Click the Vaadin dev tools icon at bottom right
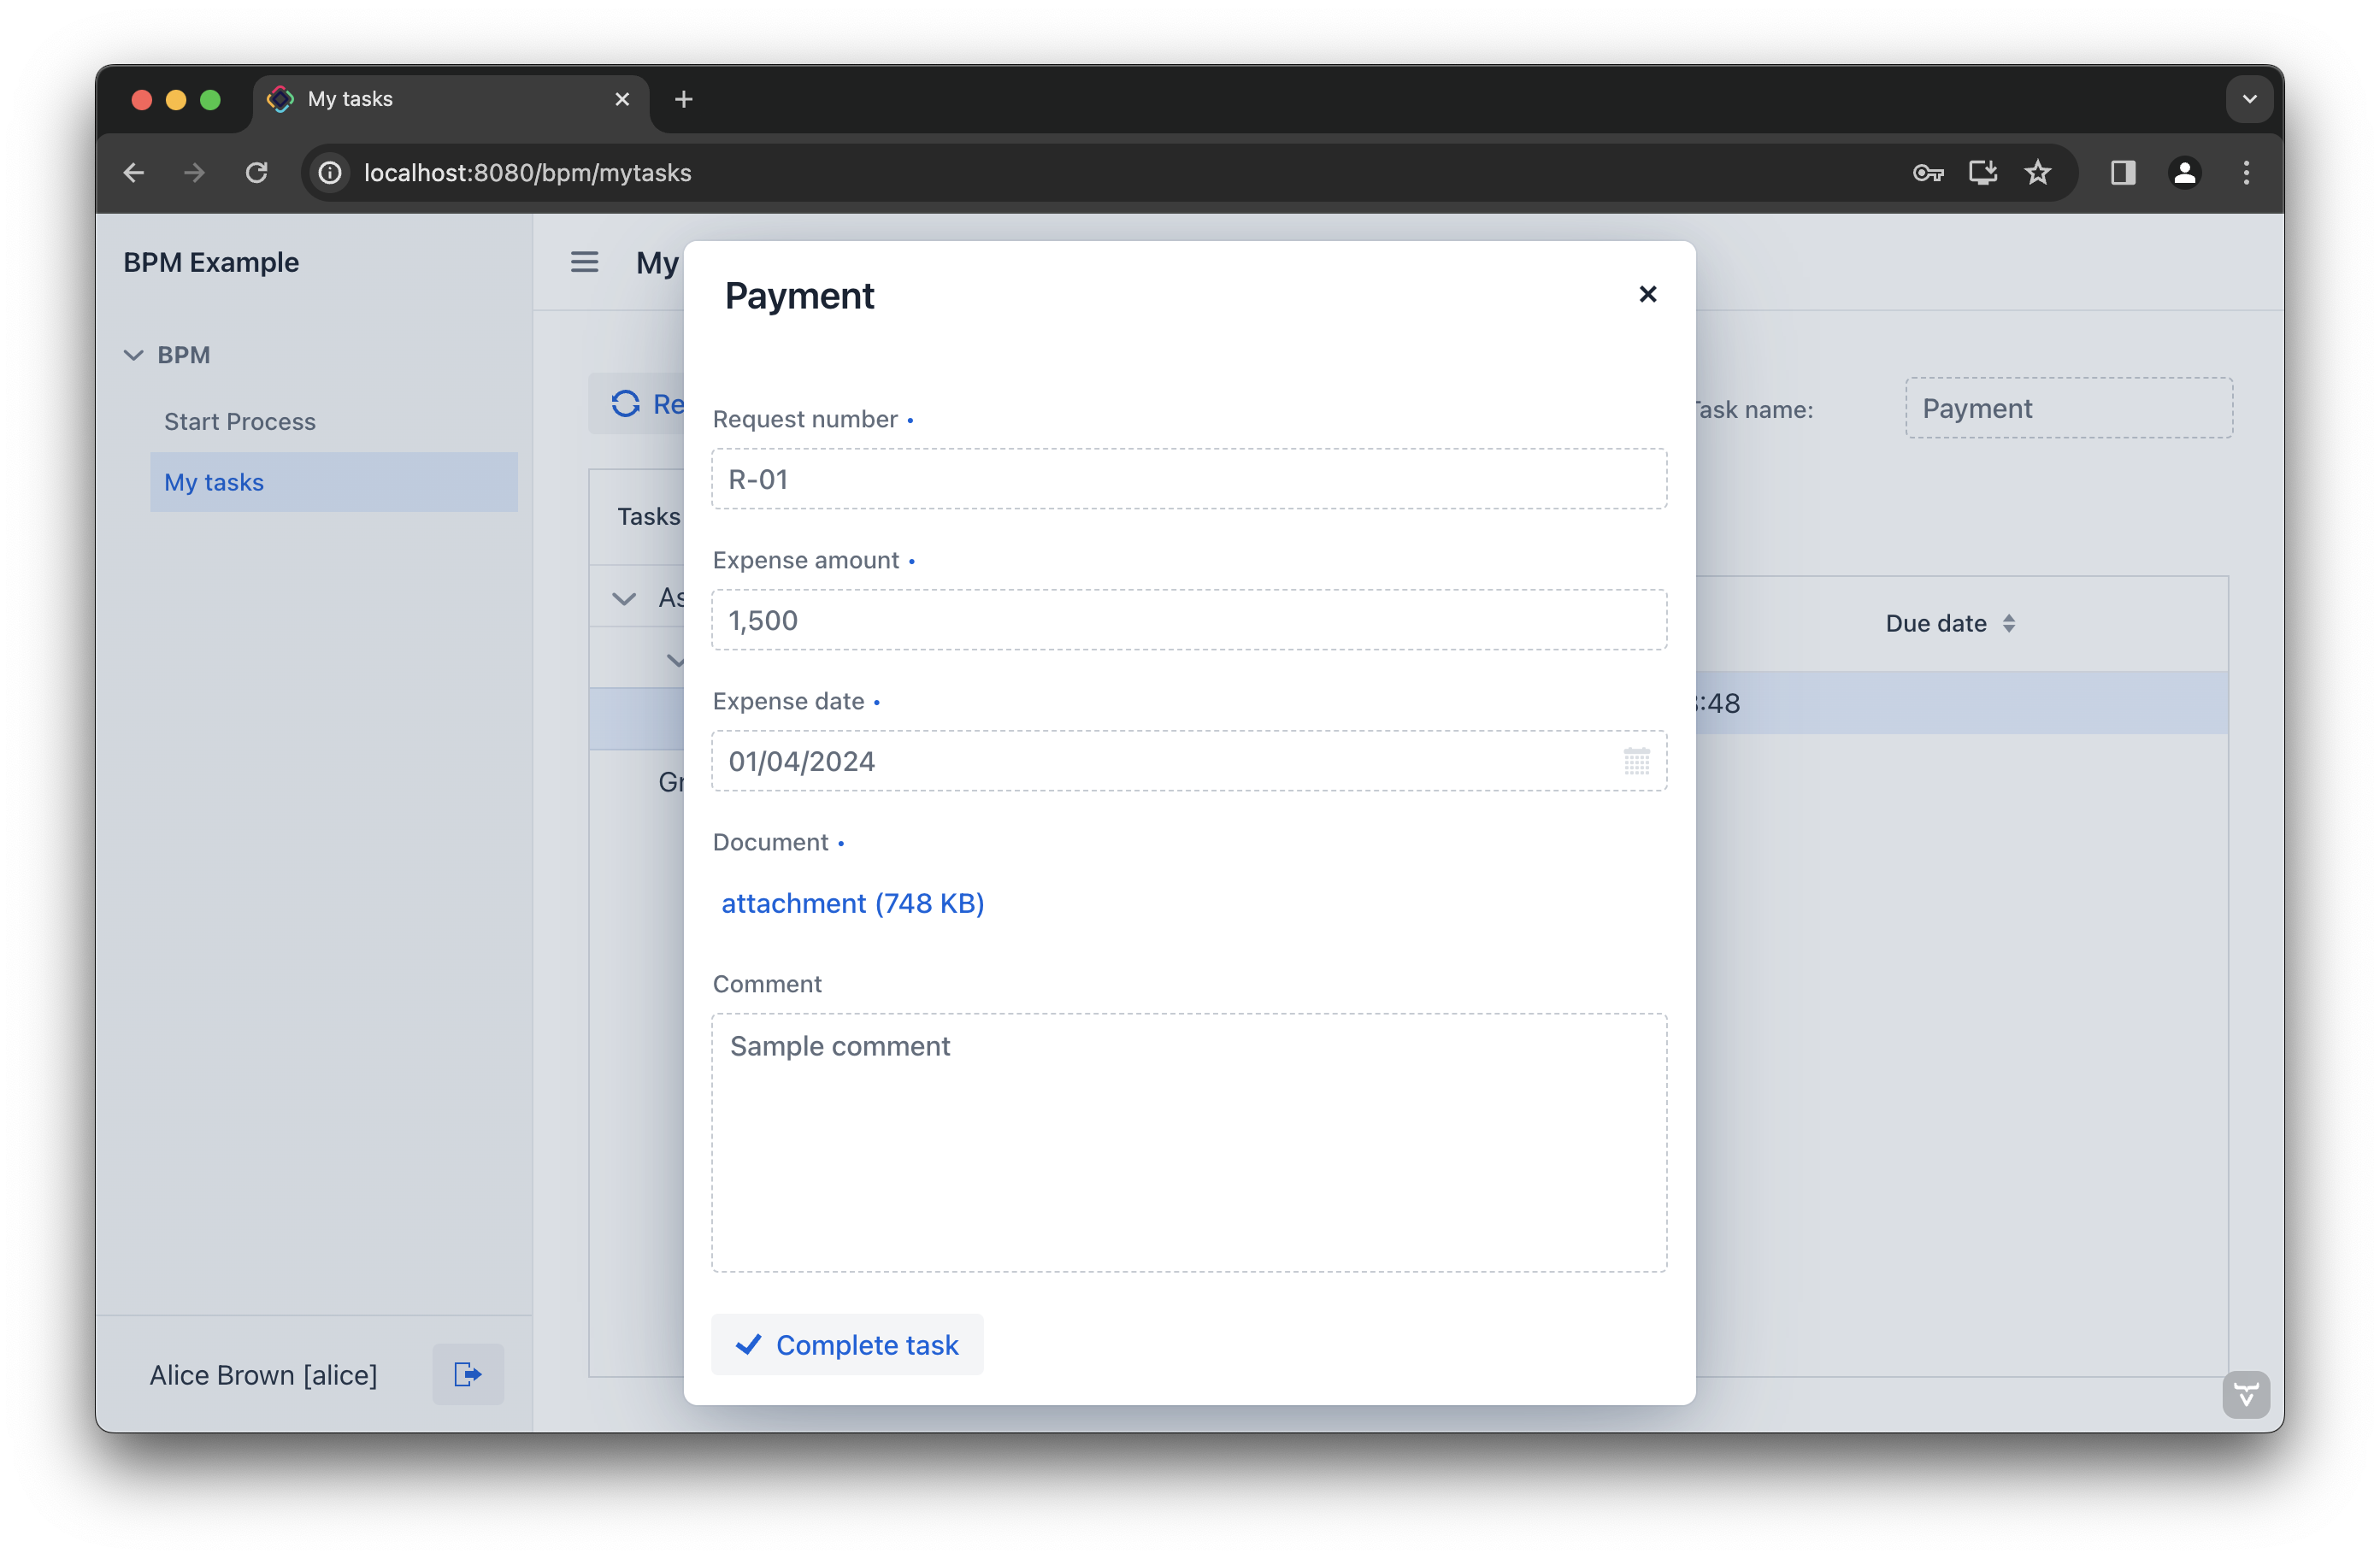This screenshot has height=1559, width=2380. [x=2245, y=1394]
